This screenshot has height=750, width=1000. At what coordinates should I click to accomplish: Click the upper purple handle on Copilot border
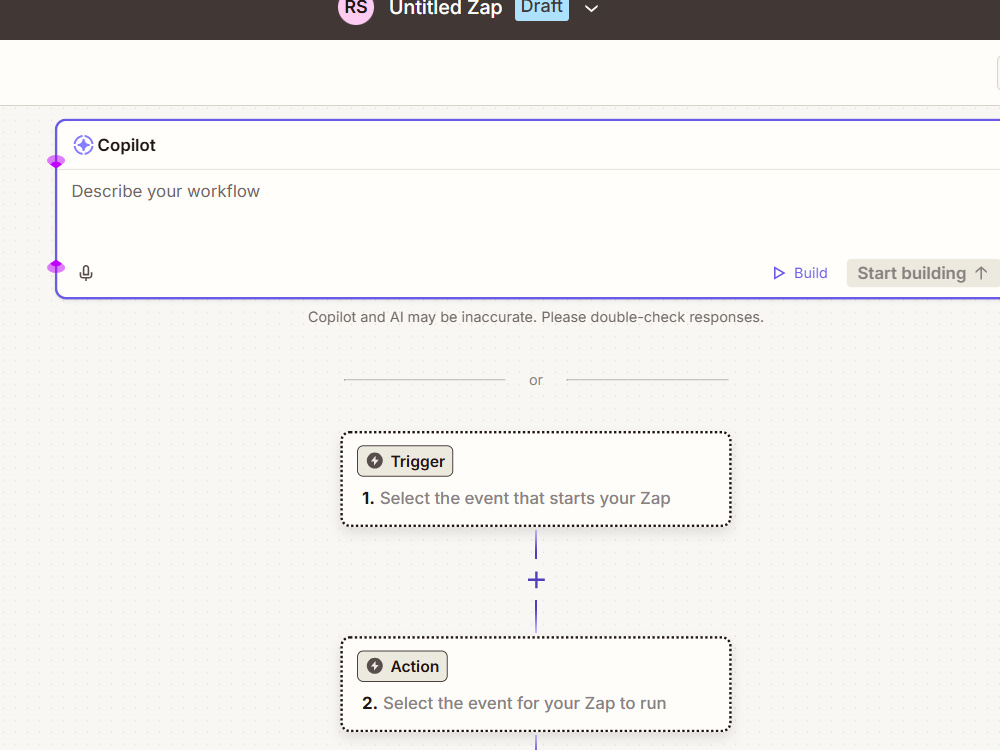56,161
